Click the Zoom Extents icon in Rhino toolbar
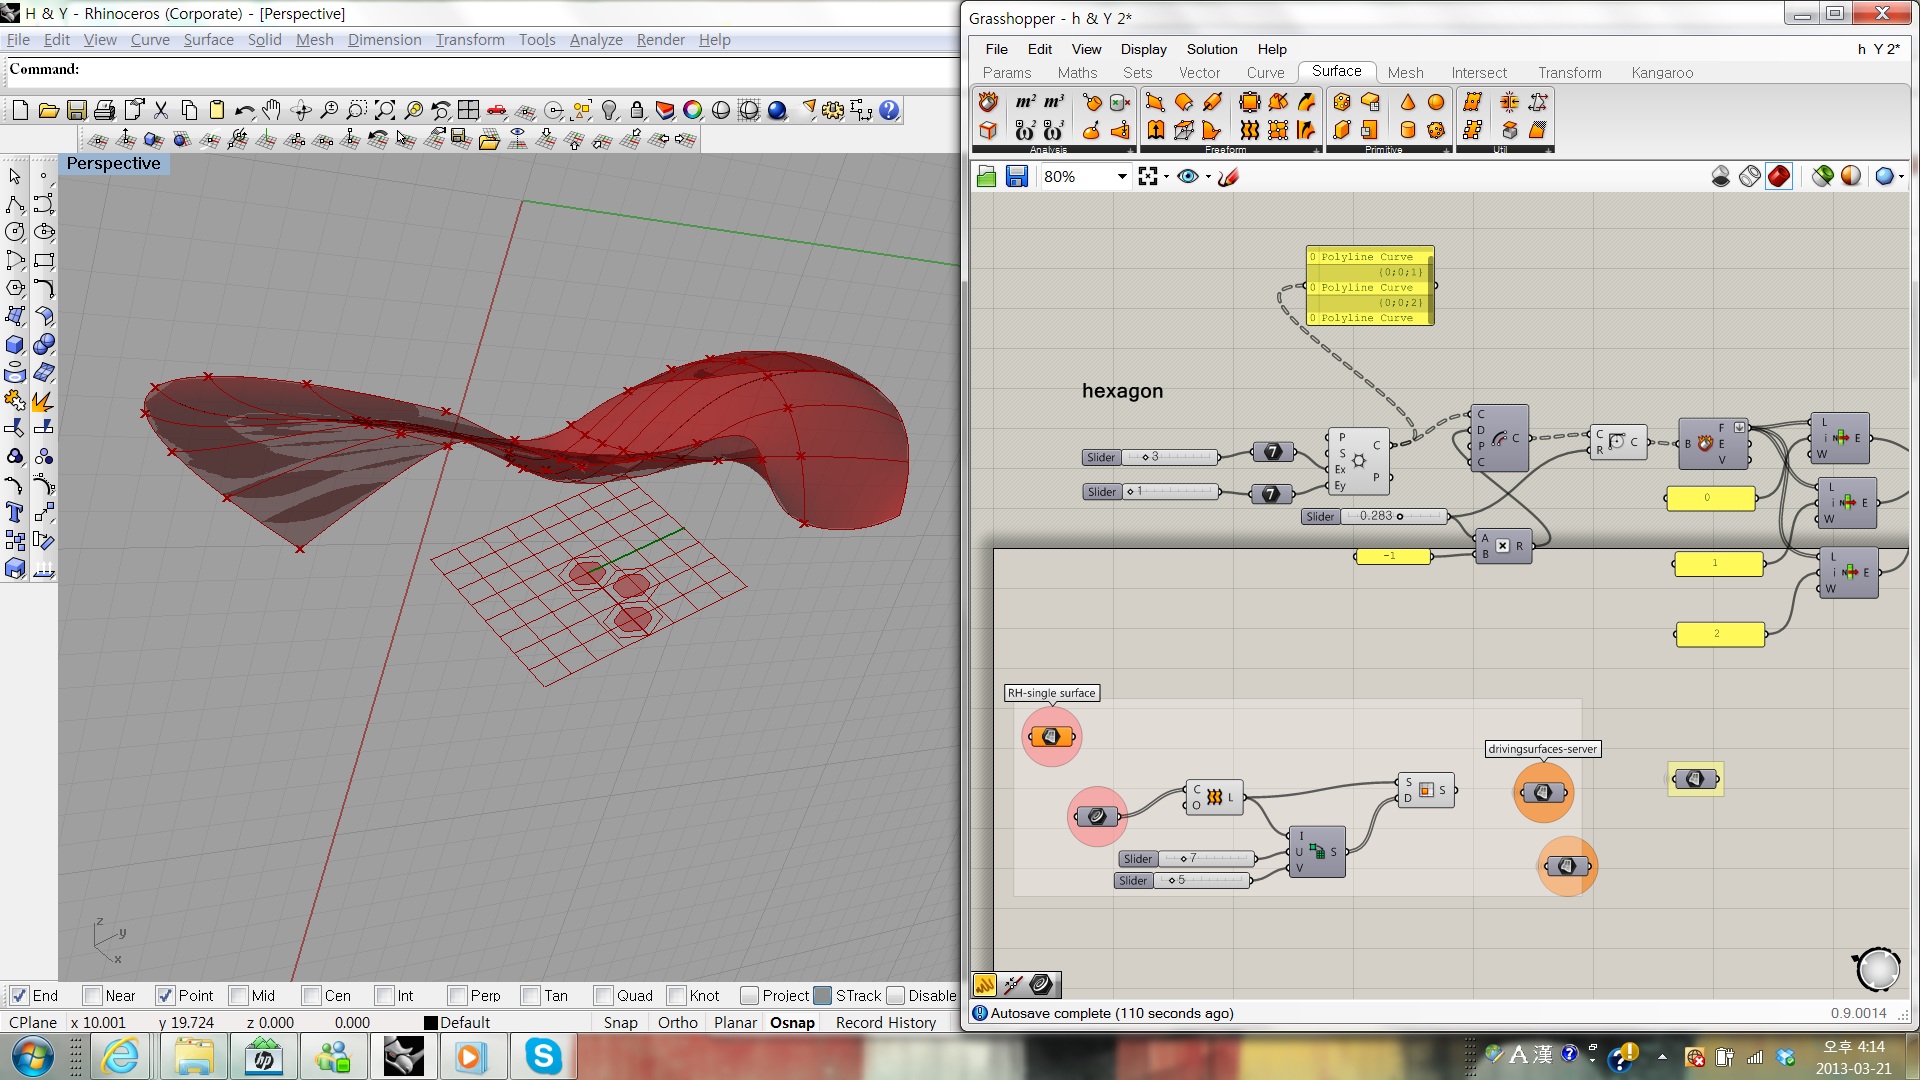The height and width of the screenshot is (1080, 1920). click(384, 110)
